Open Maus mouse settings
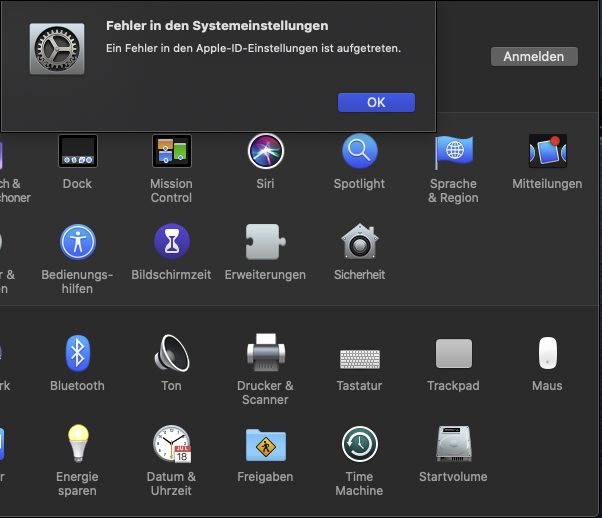 click(547, 353)
